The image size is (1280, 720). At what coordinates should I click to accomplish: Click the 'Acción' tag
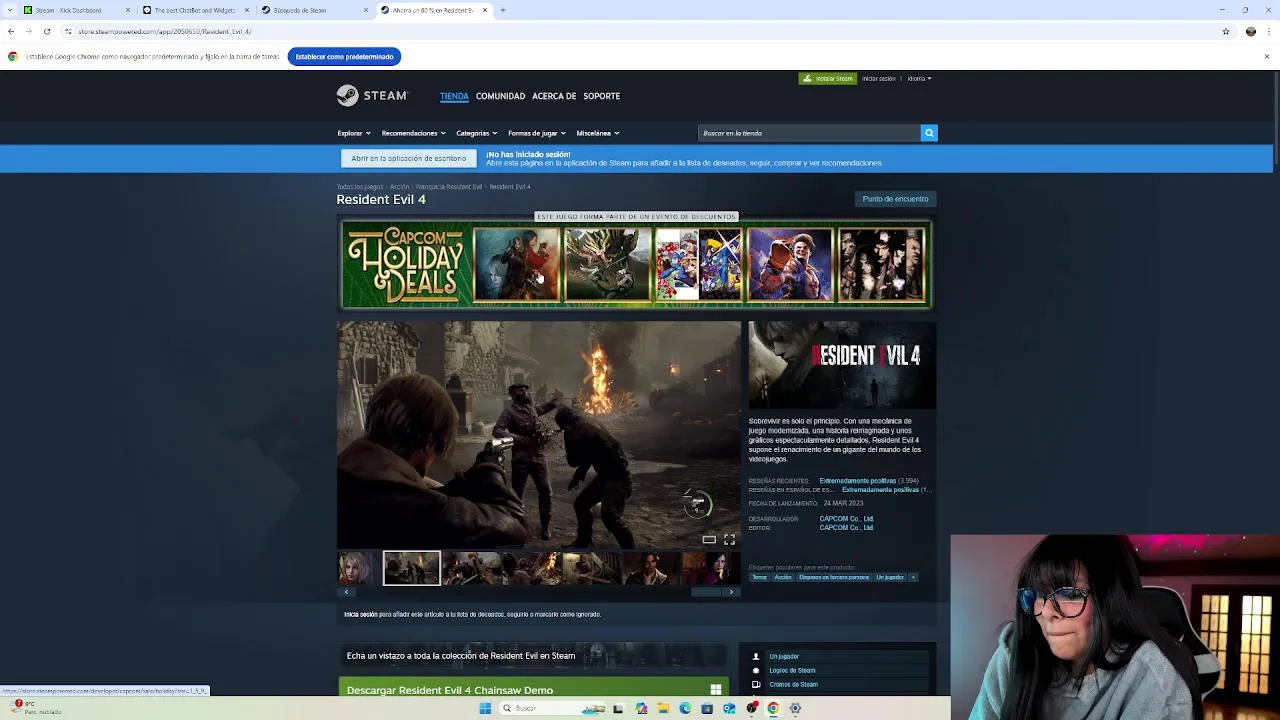pos(783,577)
